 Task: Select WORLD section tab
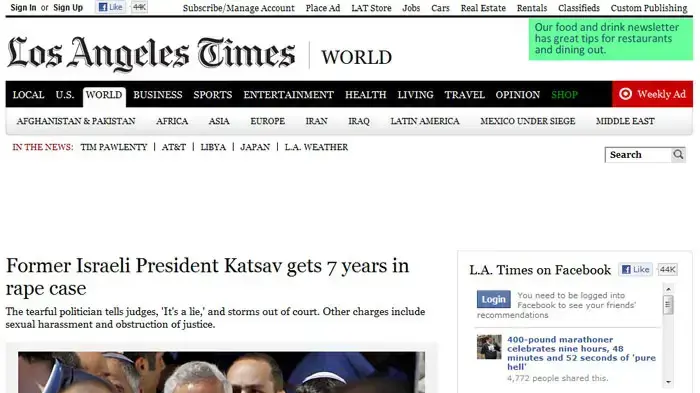point(104,95)
